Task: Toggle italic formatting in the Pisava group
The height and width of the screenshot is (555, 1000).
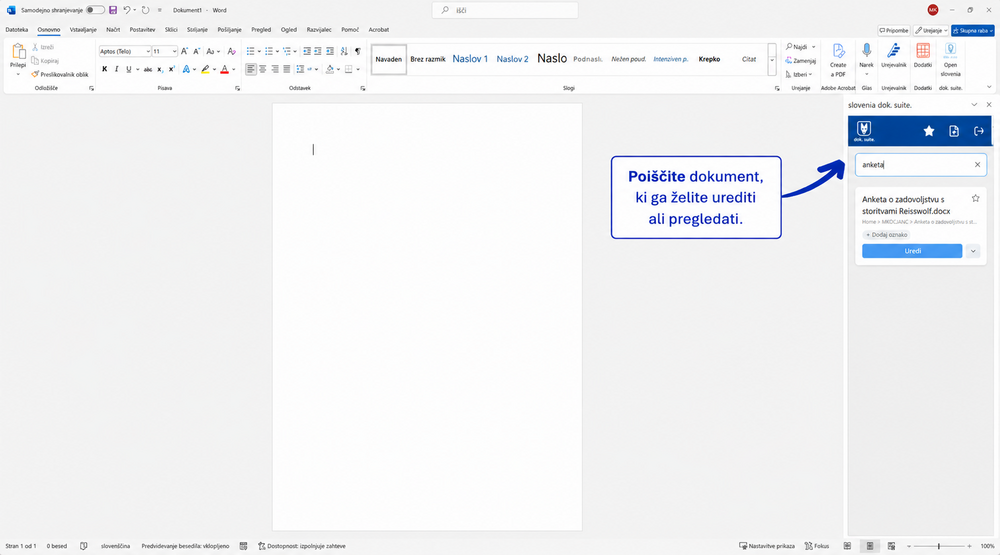Action: point(116,69)
